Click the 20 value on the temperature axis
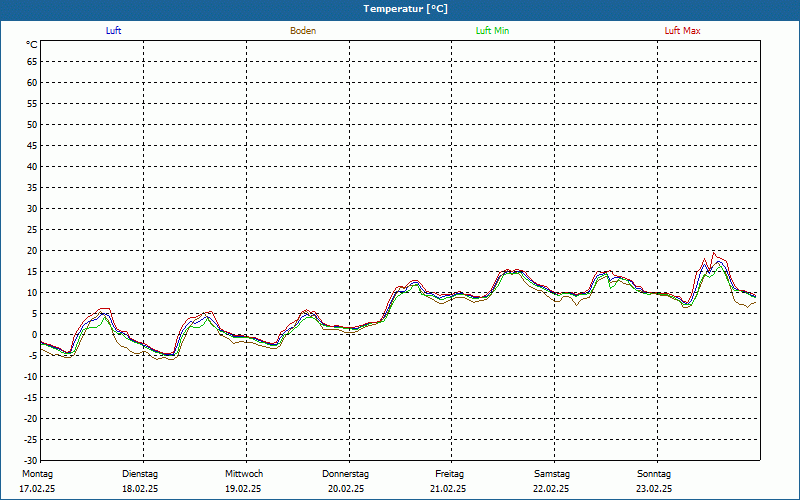The height and width of the screenshot is (500, 800). (32, 251)
